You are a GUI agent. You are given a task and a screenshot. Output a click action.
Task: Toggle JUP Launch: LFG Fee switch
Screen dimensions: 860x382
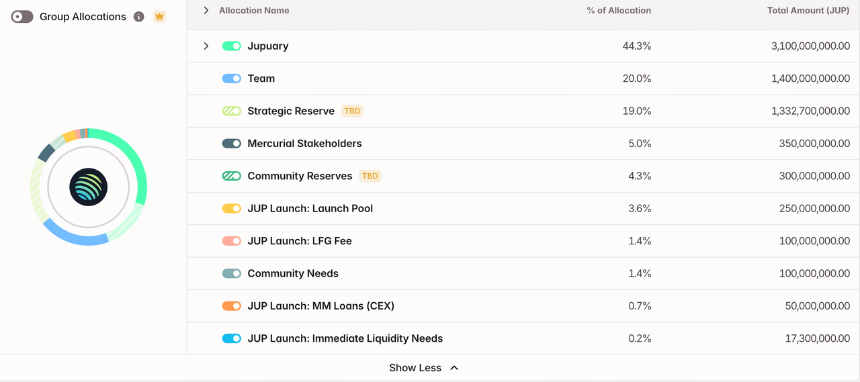[231, 241]
